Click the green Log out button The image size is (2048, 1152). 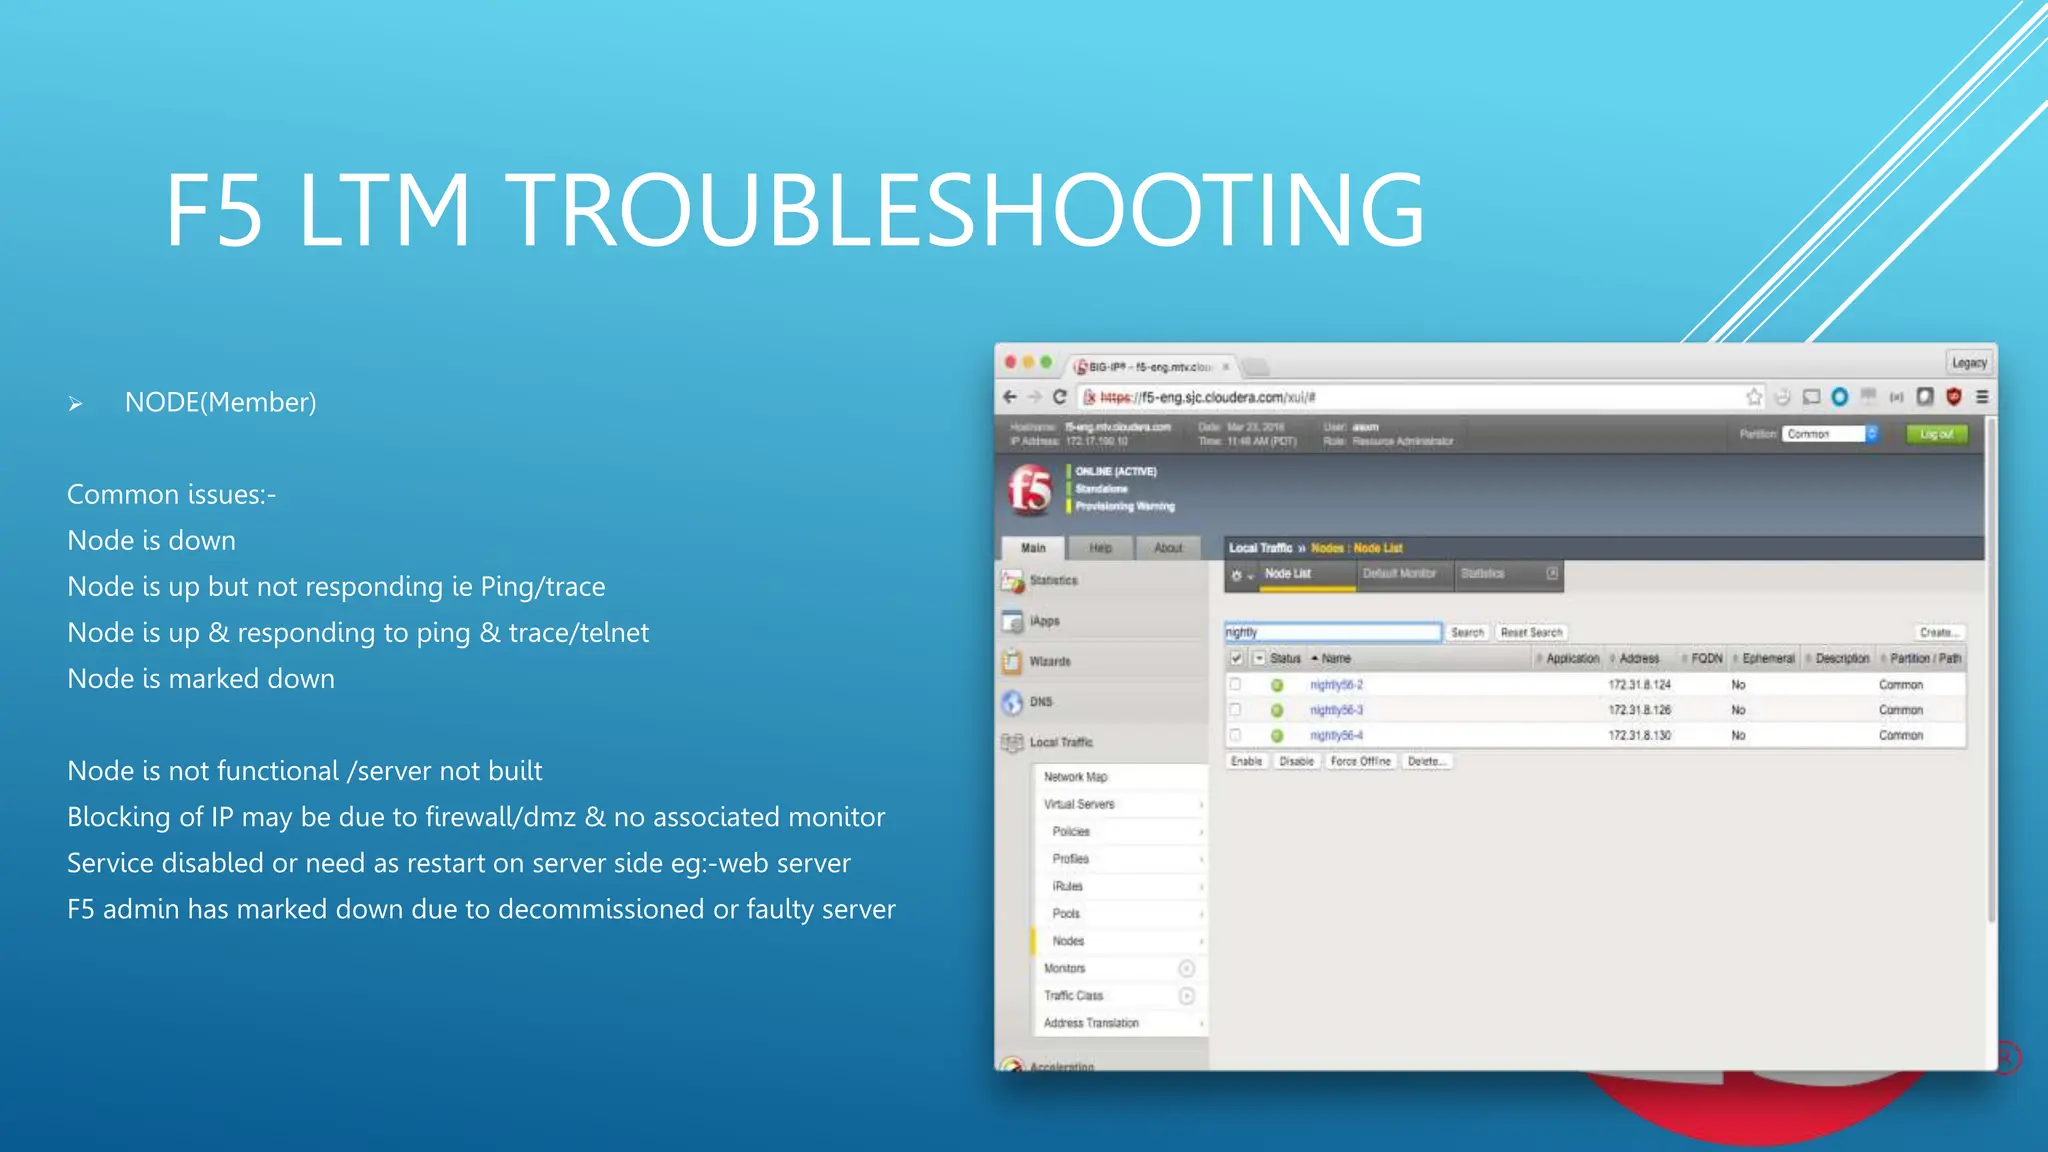(x=1936, y=434)
